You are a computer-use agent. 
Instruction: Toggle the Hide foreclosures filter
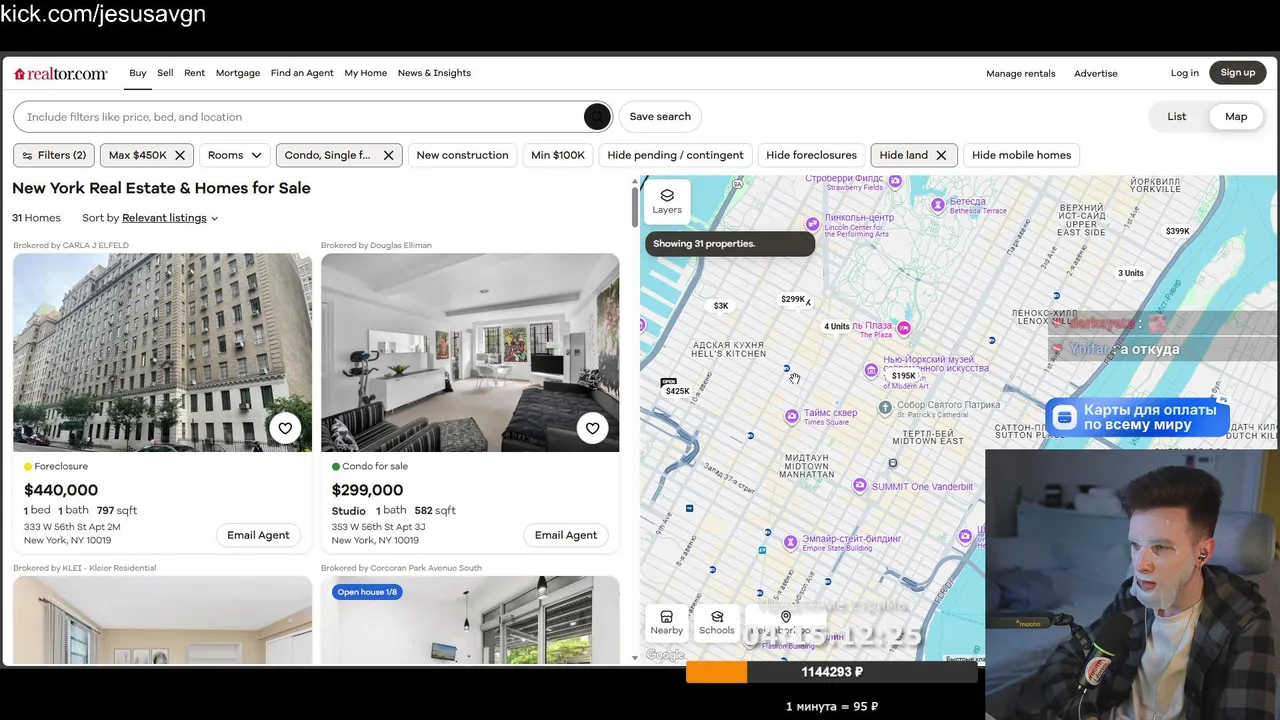tap(811, 155)
